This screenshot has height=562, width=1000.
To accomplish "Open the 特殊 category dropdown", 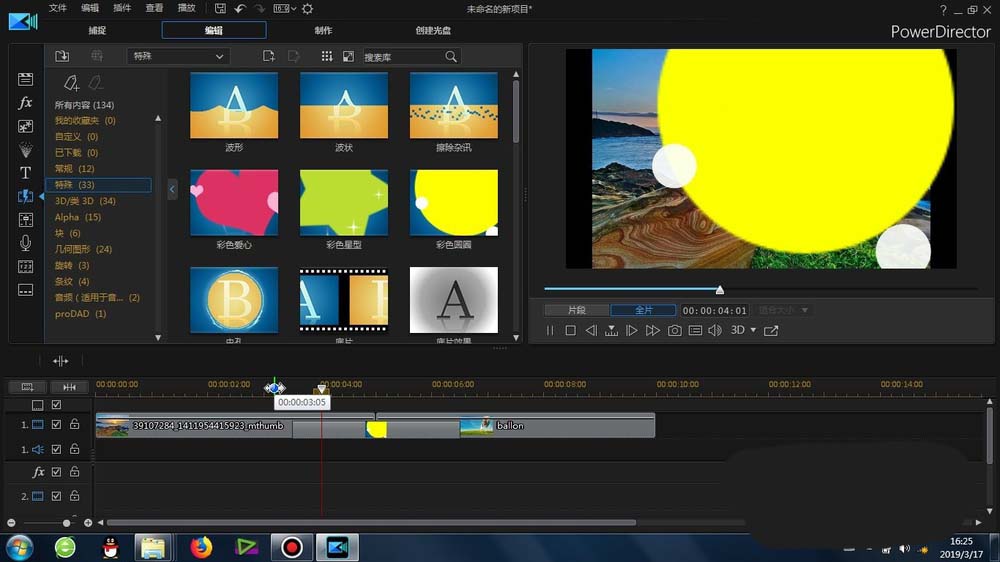I will point(179,57).
